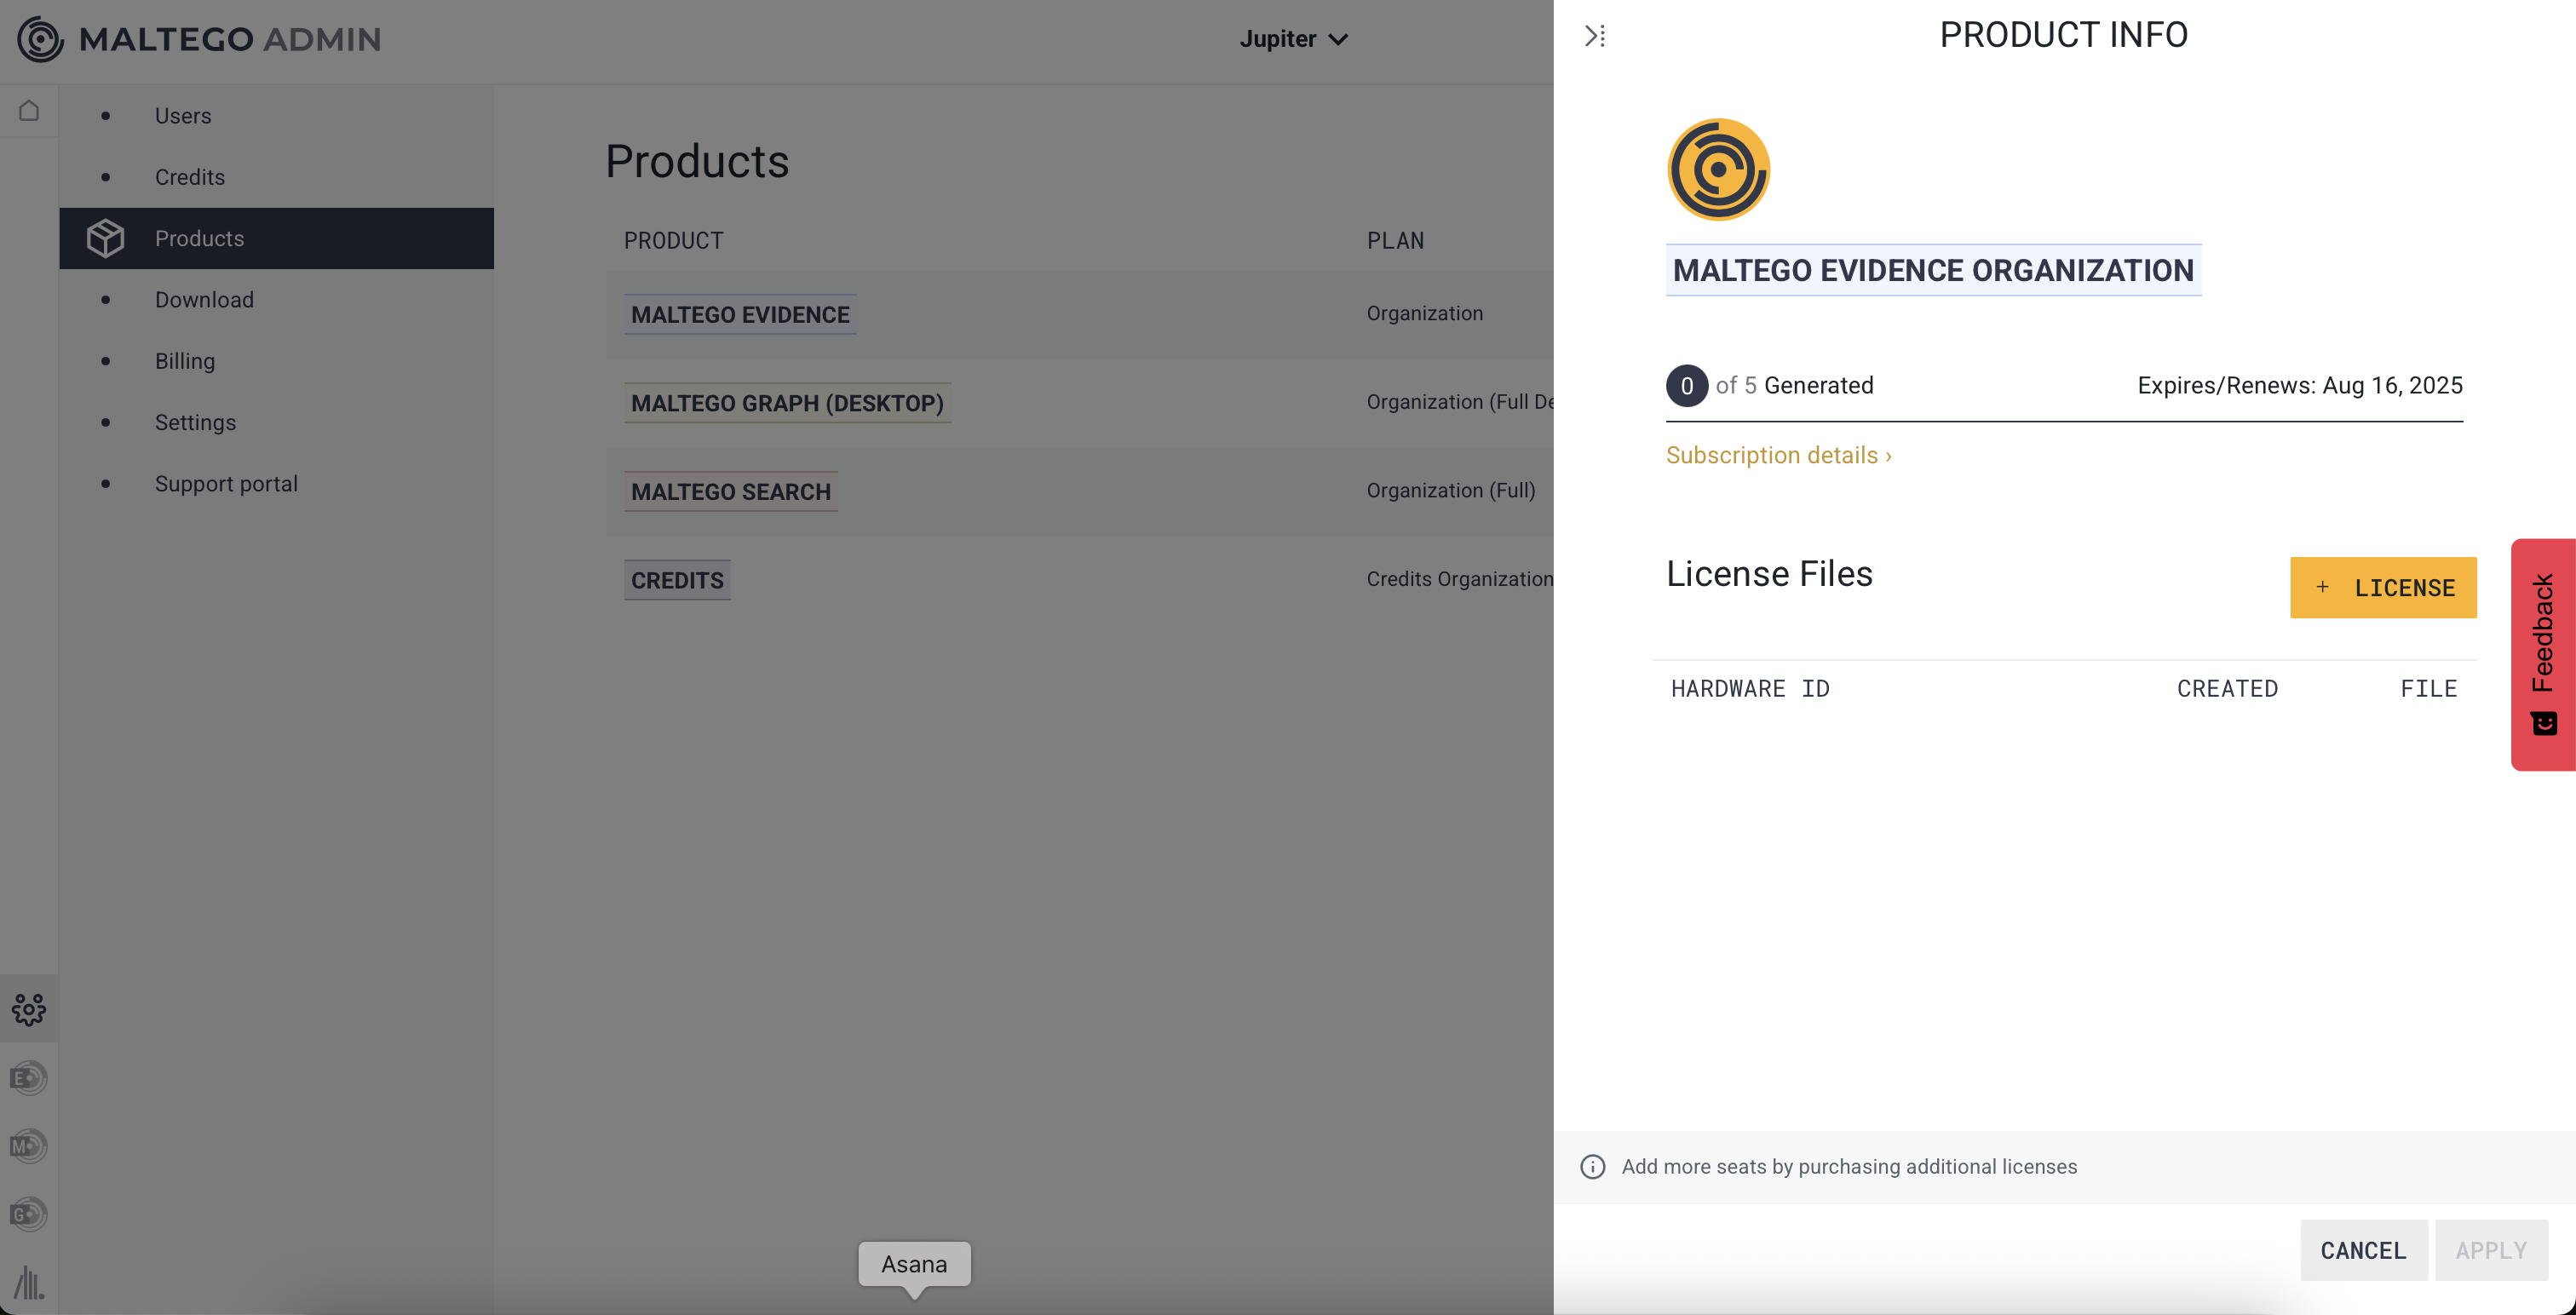Click the Products page heading
This screenshot has height=1315, width=2576.
(697, 161)
